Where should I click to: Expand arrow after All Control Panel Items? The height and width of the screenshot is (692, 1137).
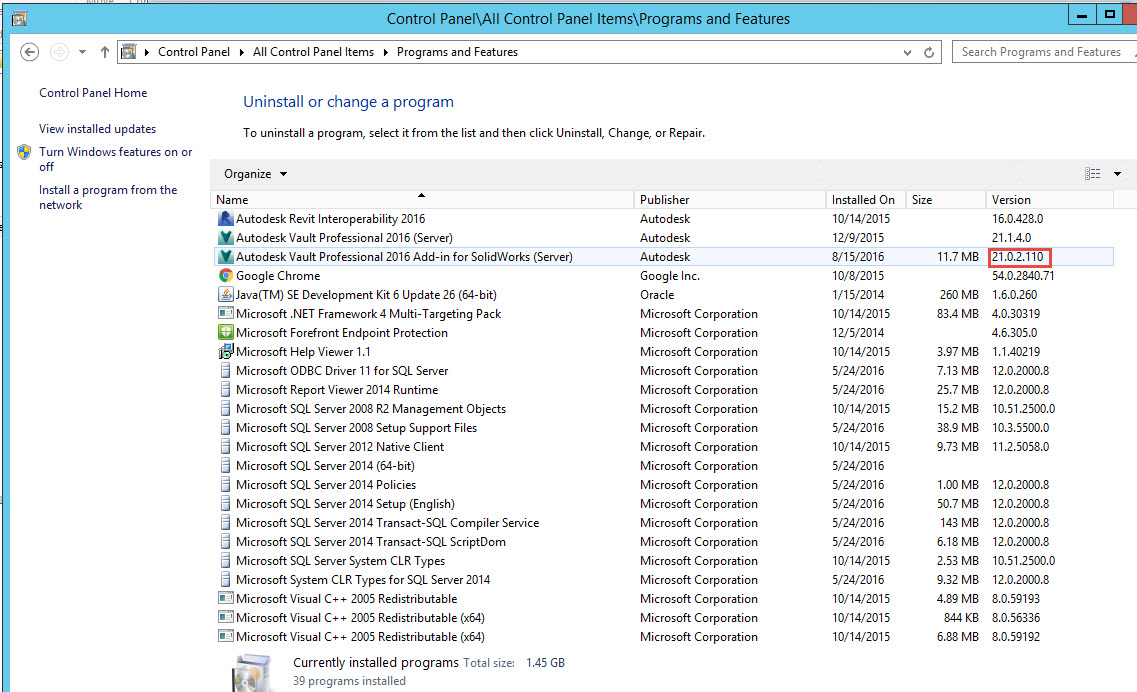(x=385, y=52)
